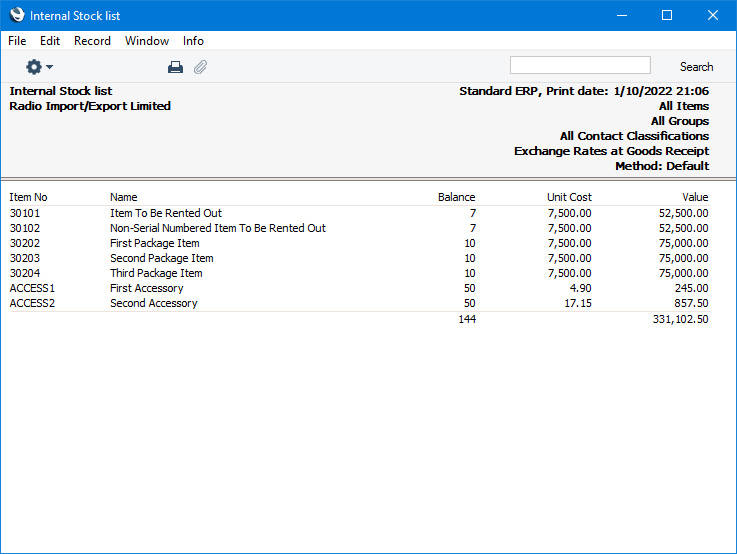737x554 pixels.
Task: Click 'Method: Default' header text
Action: pyautogui.click(x=662, y=166)
